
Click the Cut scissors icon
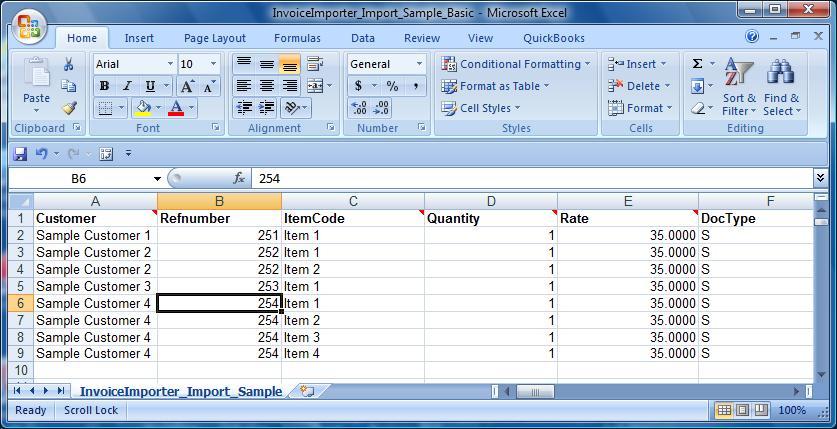pos(68,65)
